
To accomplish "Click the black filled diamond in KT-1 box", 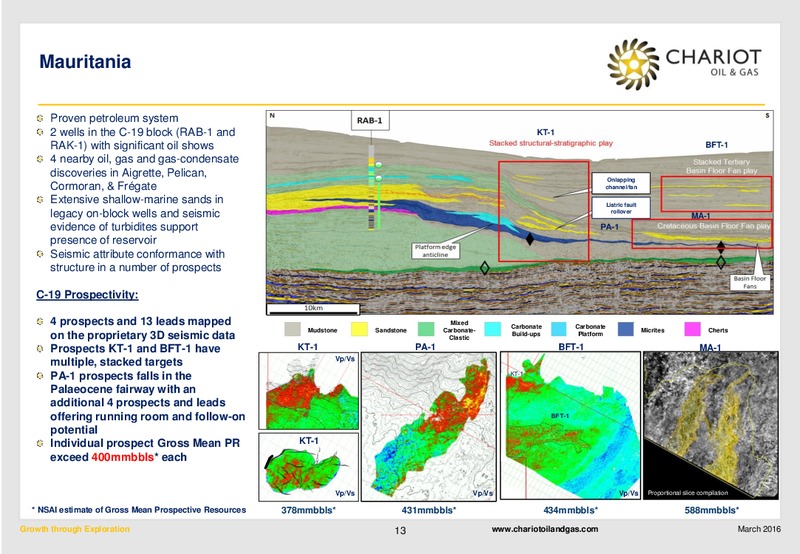I will [x=530, y=239].
